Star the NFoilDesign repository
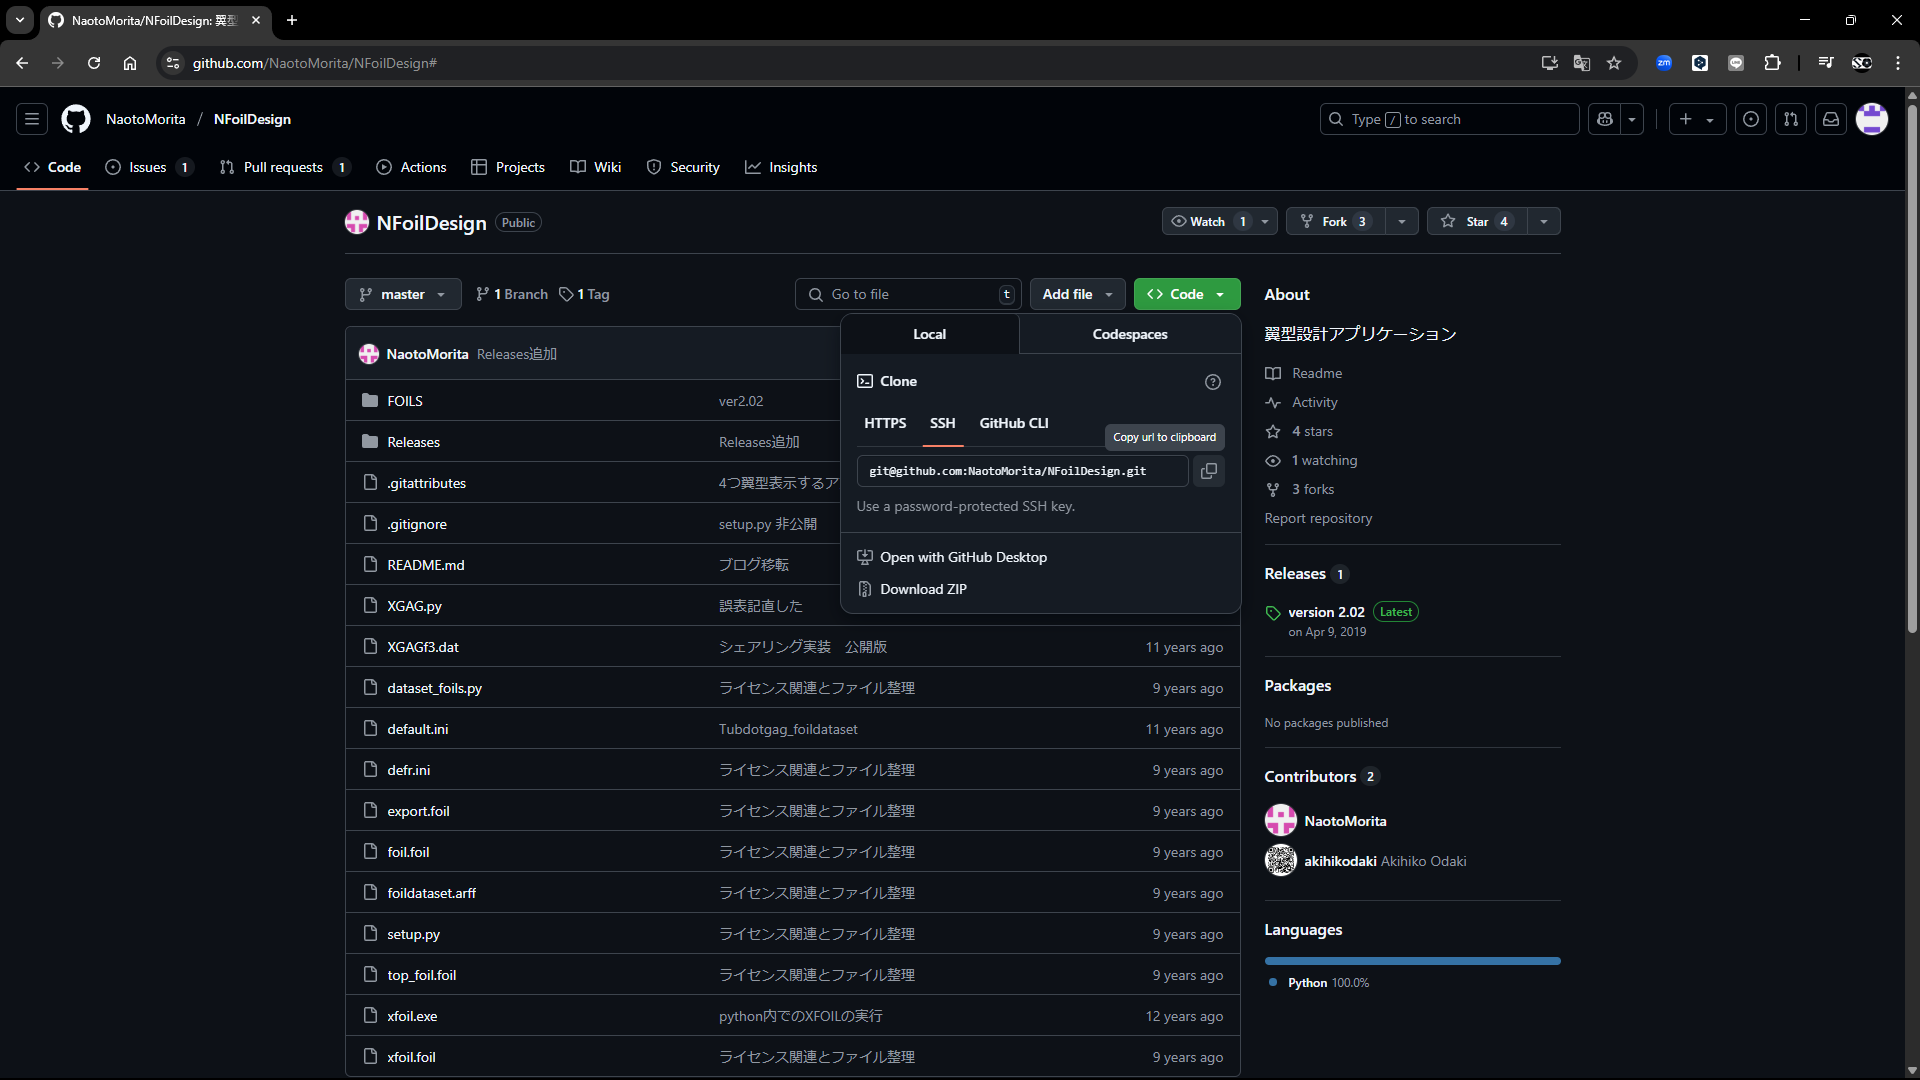 1477,222
